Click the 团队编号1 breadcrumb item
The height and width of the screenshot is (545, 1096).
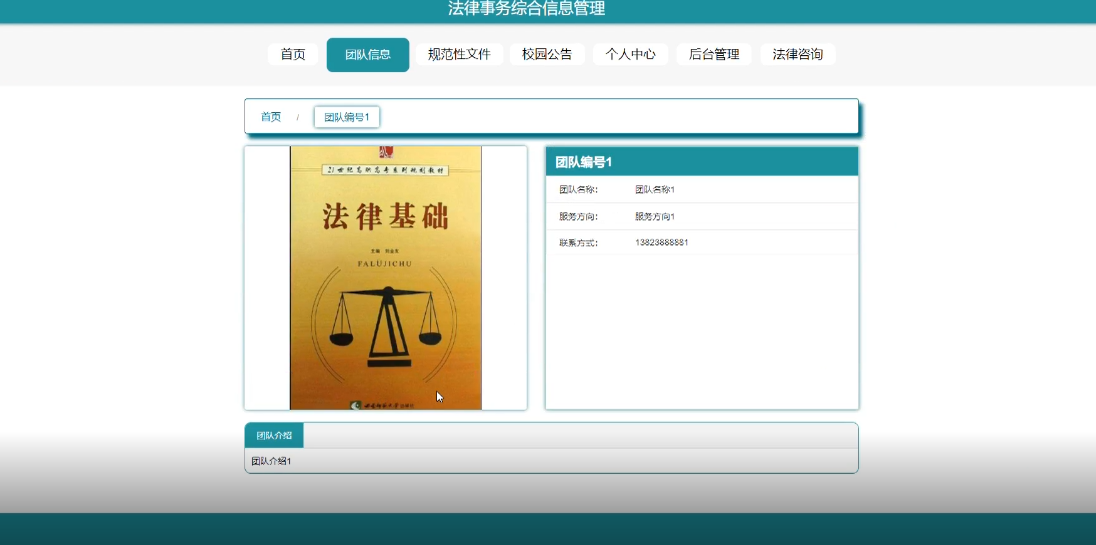tap(347, 117)
